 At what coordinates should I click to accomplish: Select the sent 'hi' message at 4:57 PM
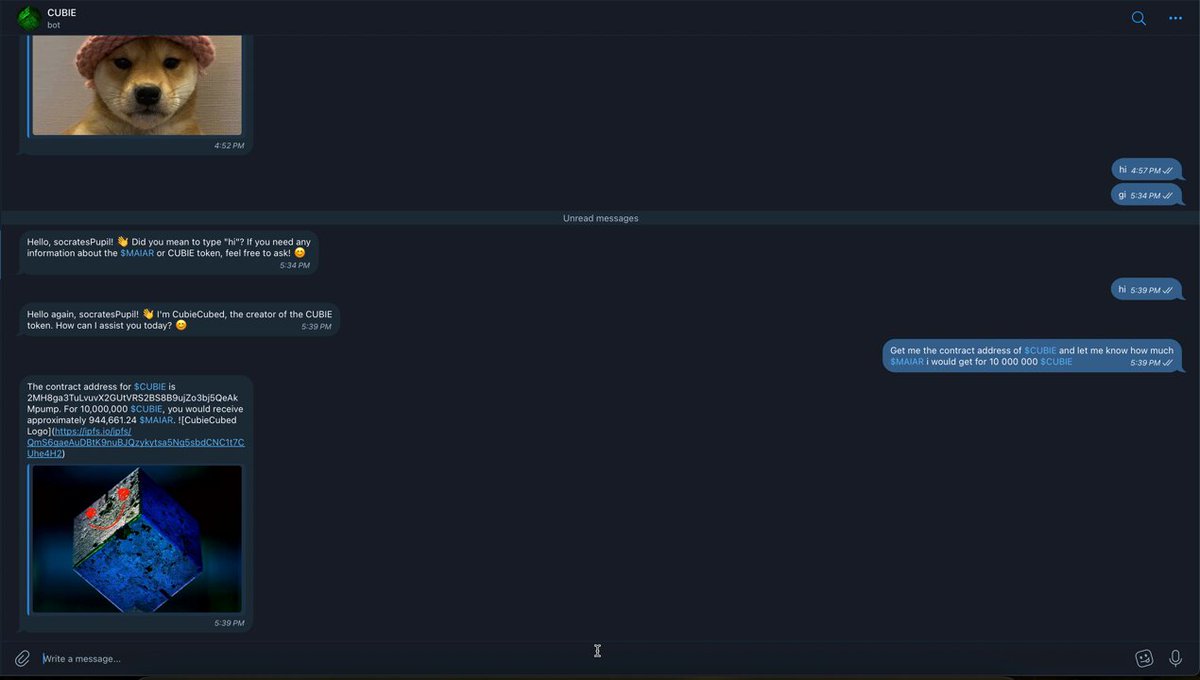pyautogui.click(x=1146, y=170)
